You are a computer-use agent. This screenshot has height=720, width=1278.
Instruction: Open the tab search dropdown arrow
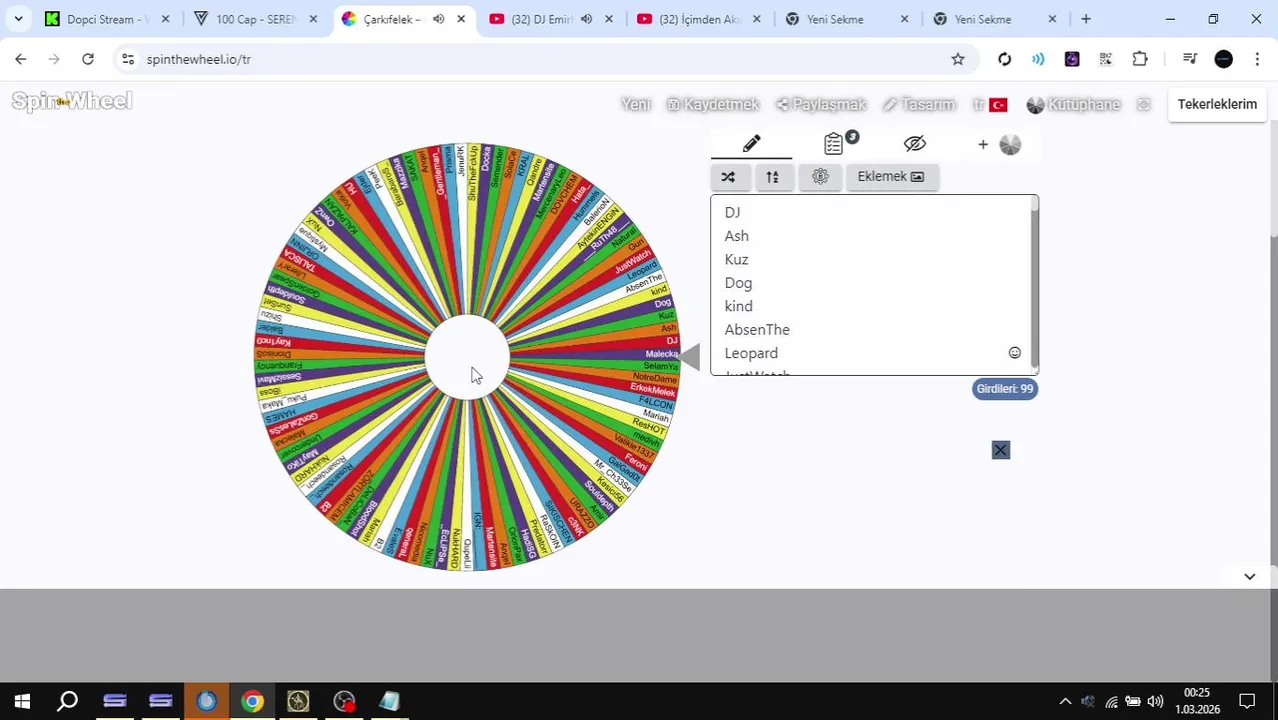(x=18, y=19)
